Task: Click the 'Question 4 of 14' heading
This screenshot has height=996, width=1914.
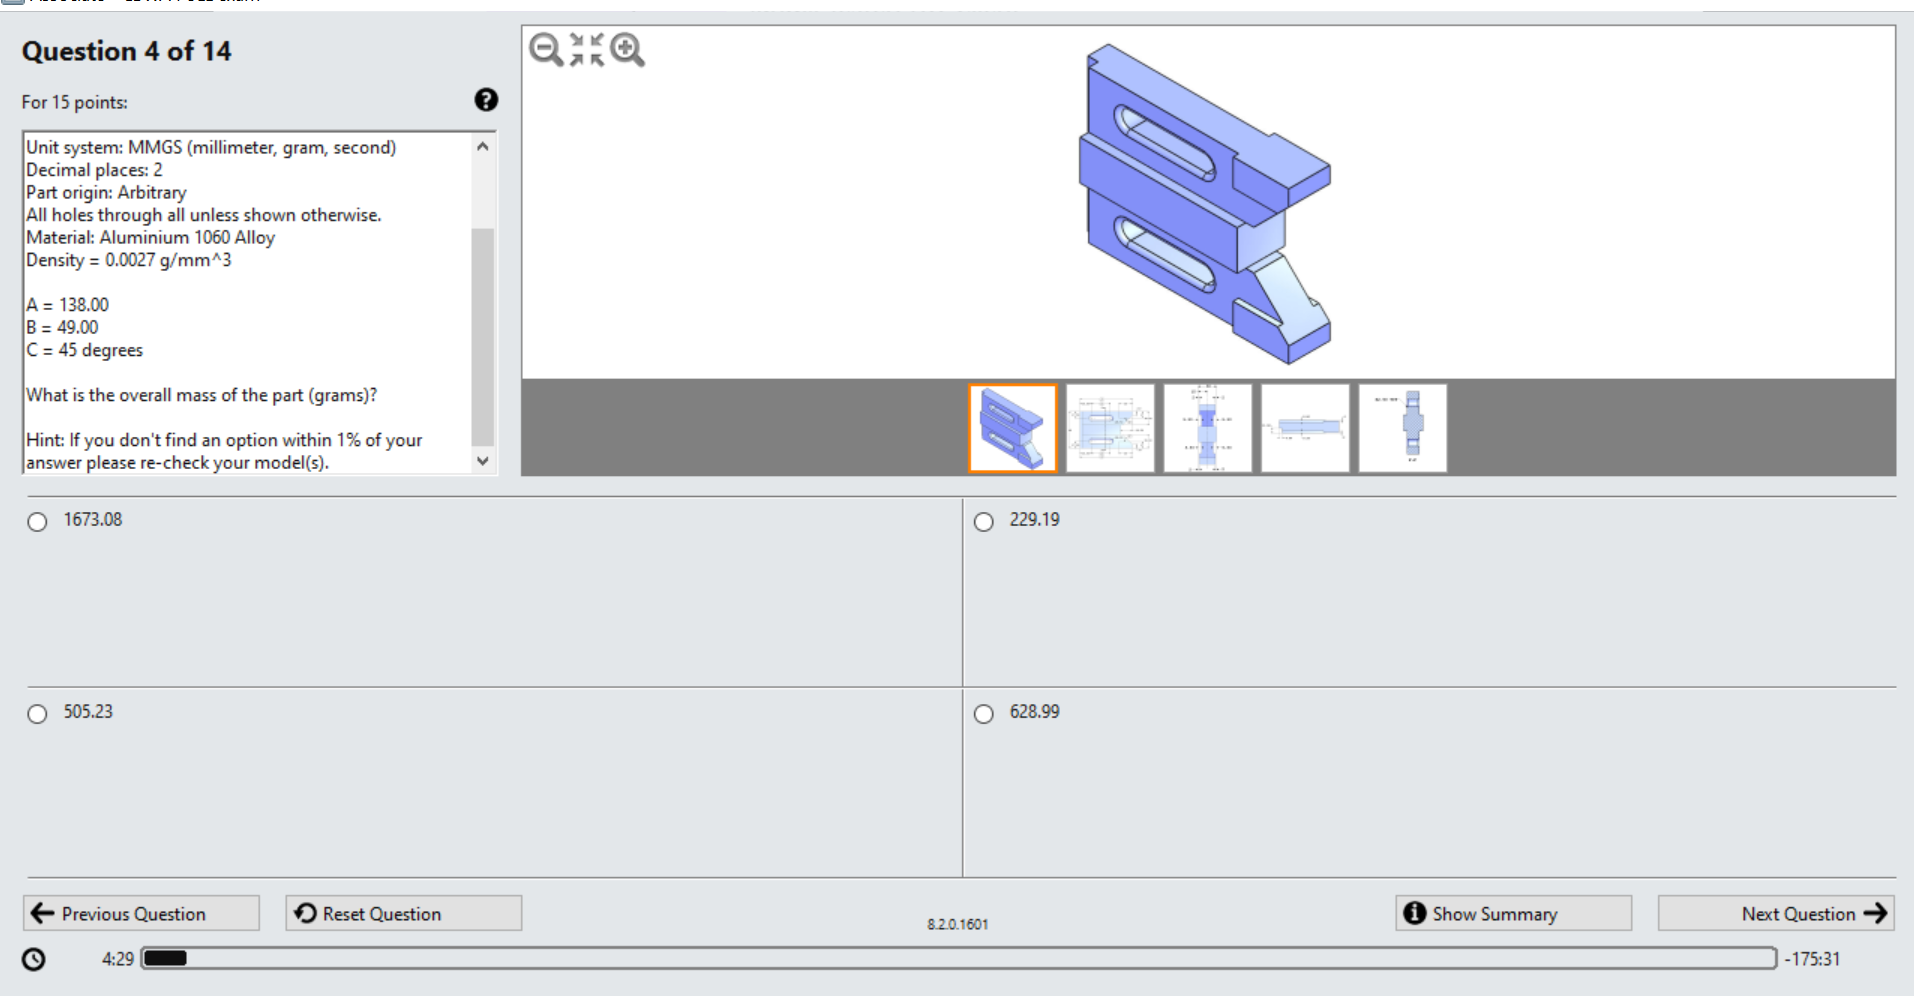Action: (x=127, y=51)
